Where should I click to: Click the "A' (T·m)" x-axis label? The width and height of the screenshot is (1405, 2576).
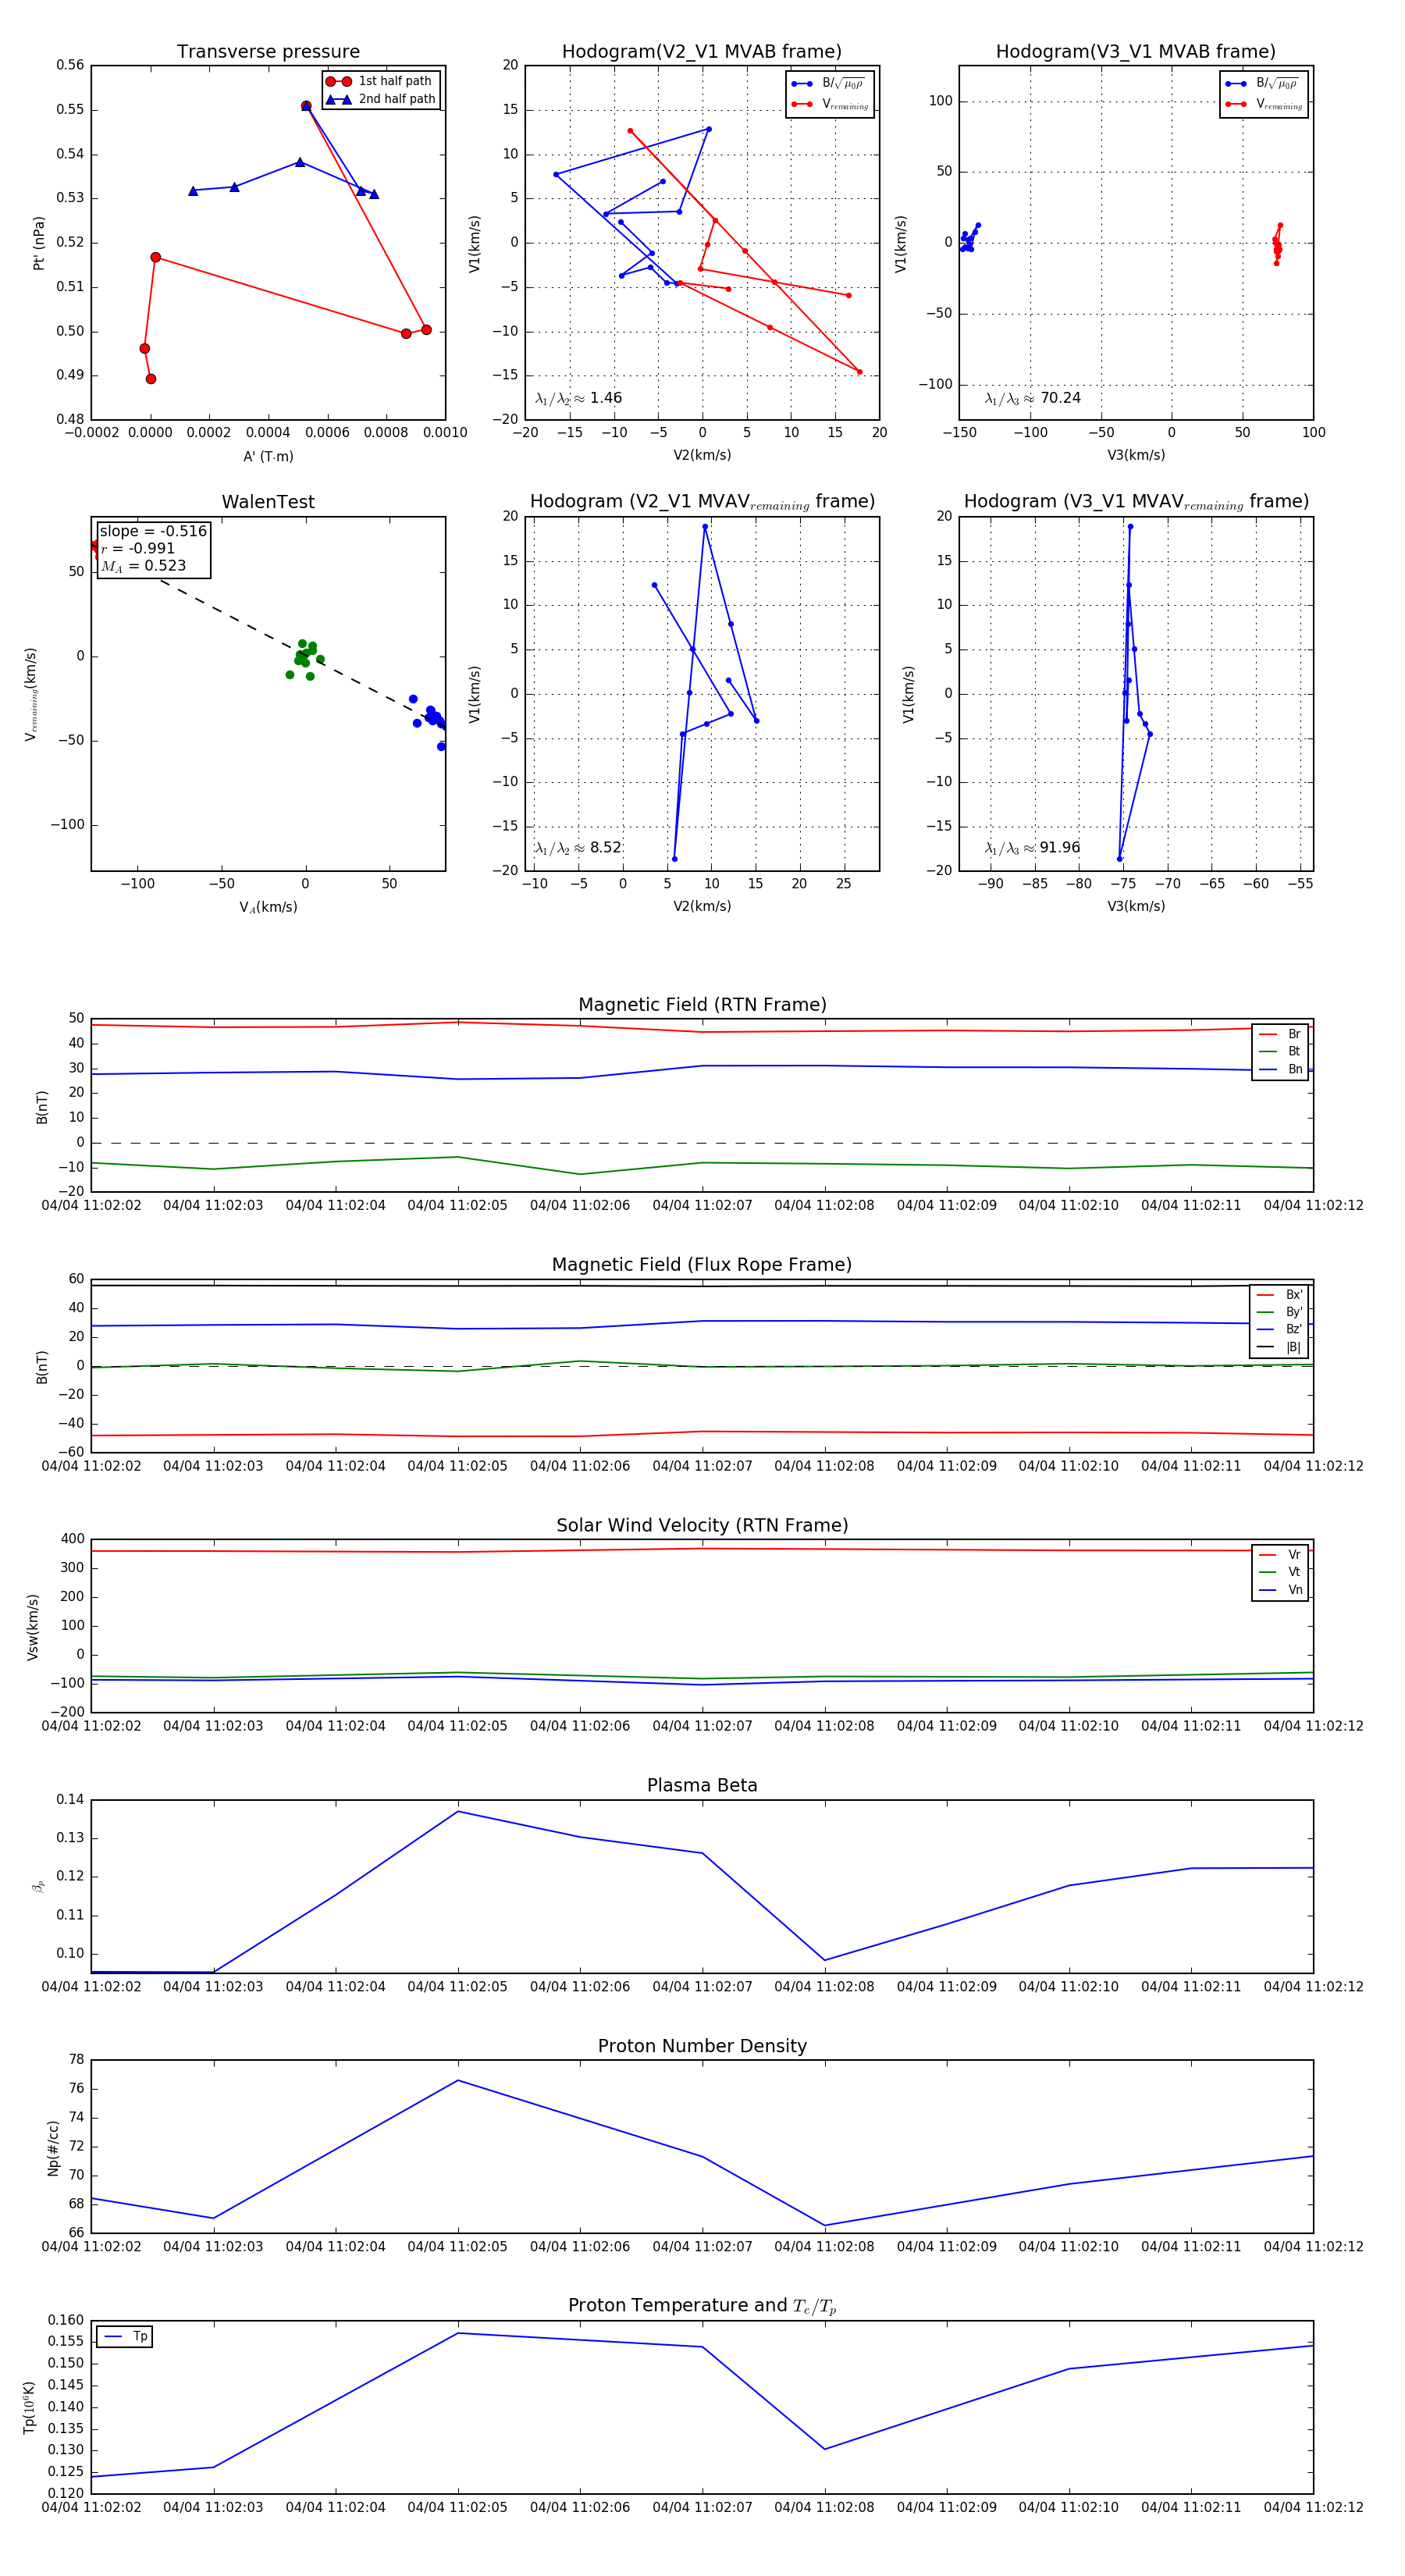pos(268,456)
